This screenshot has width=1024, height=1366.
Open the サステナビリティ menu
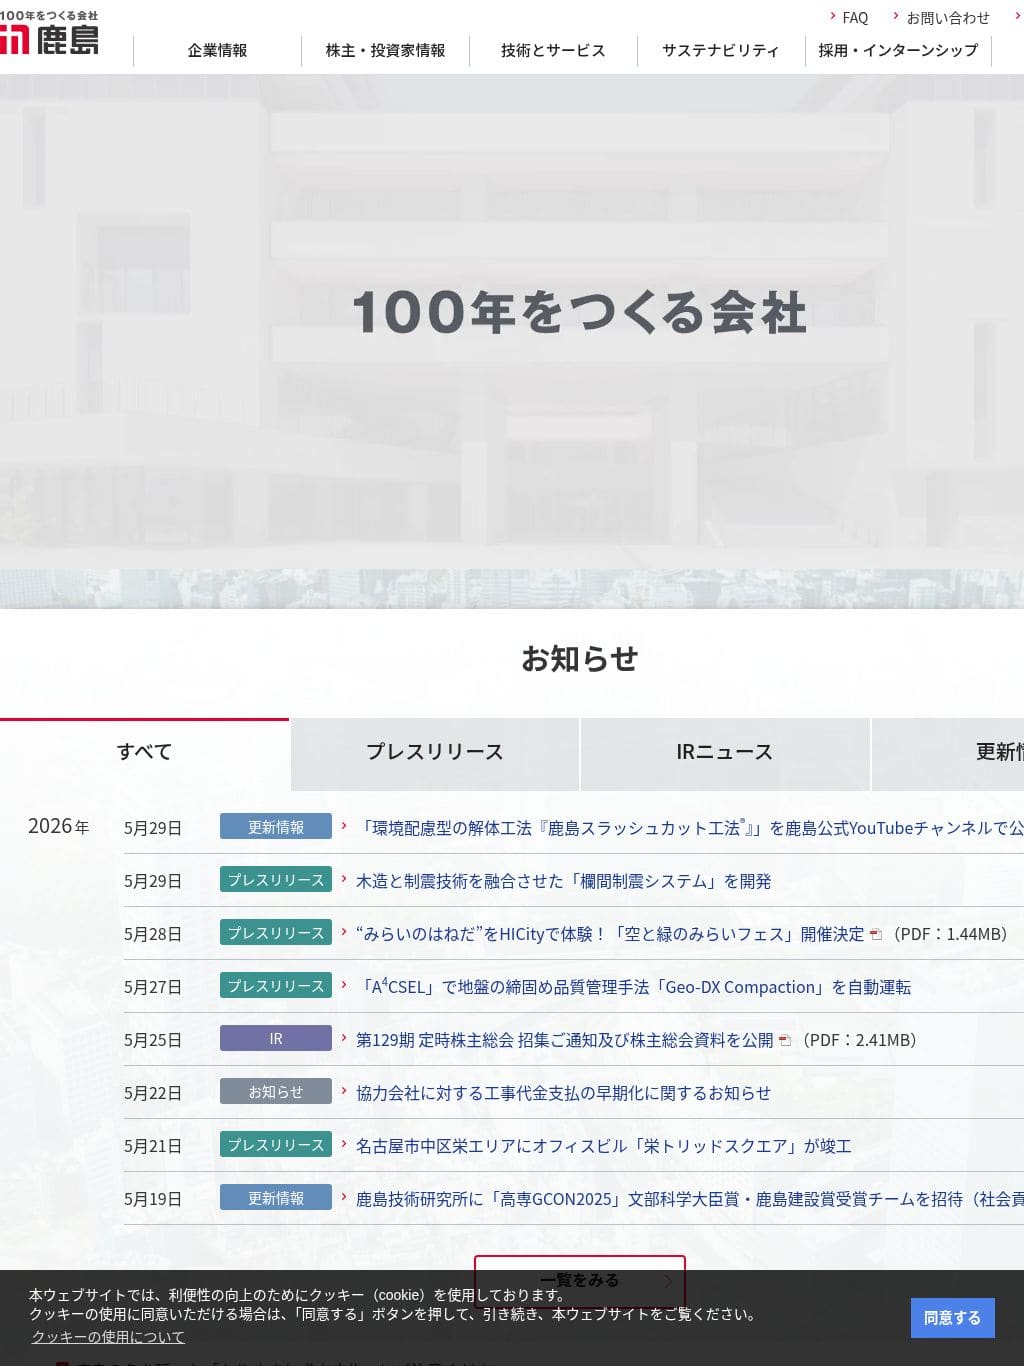coord(721,50)
